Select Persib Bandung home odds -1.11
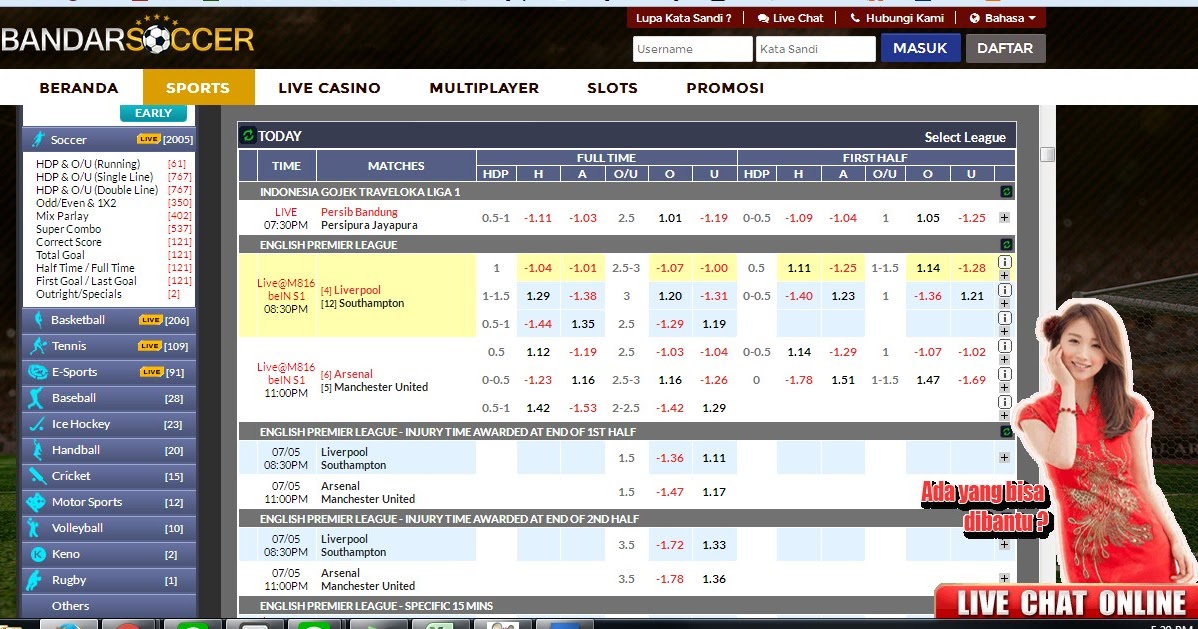Screen dimensions: 1198x629 tap(538, 218)
